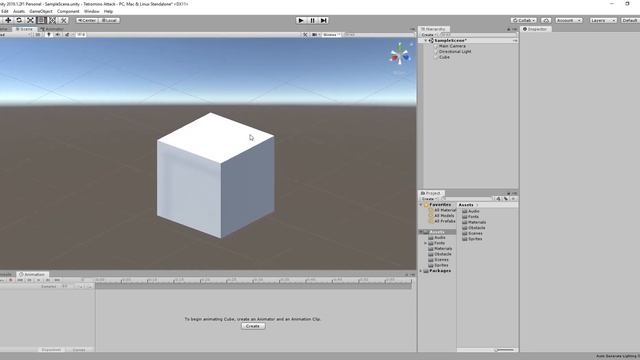Collapse the SampleScene tree row
Screen dimensions: 640x360
coord(426,41)
